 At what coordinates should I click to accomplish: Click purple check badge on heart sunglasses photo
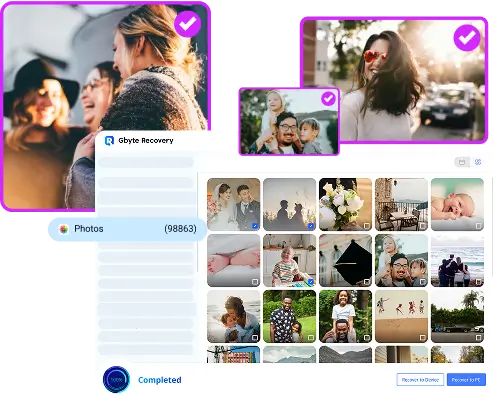coord(467,38)
